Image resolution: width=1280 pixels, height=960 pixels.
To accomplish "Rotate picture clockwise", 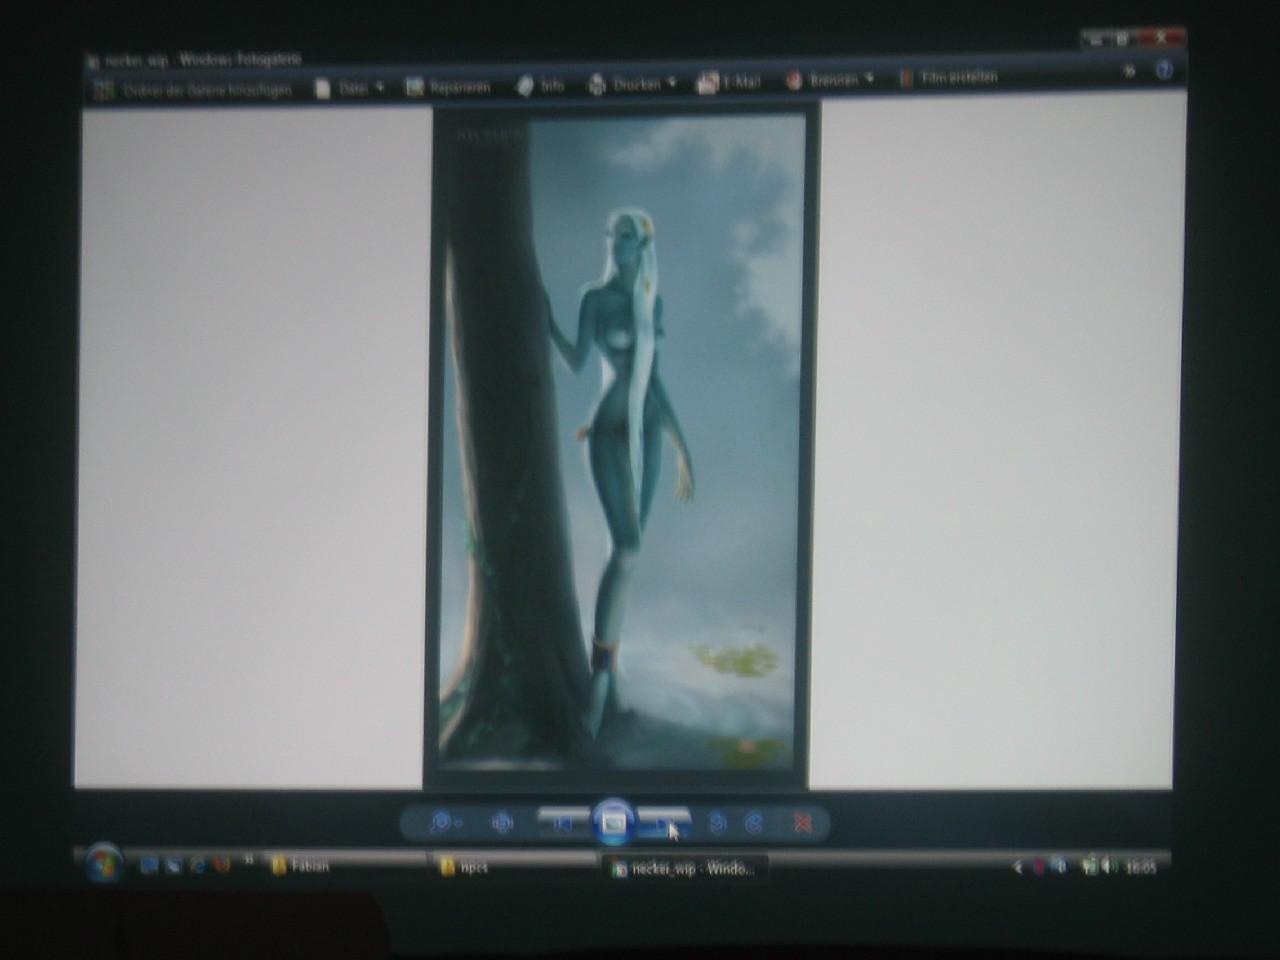I will point(755,823).
